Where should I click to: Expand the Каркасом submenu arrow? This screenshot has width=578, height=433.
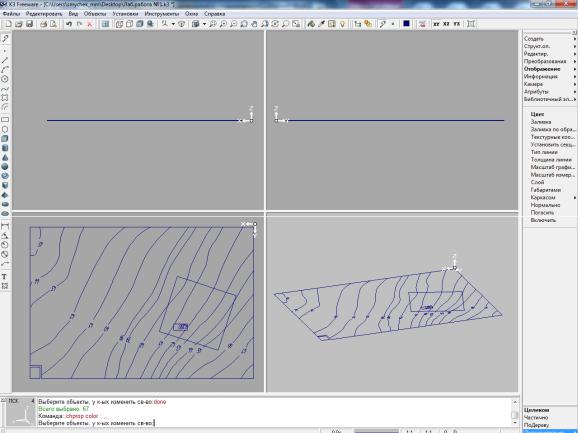575,198
